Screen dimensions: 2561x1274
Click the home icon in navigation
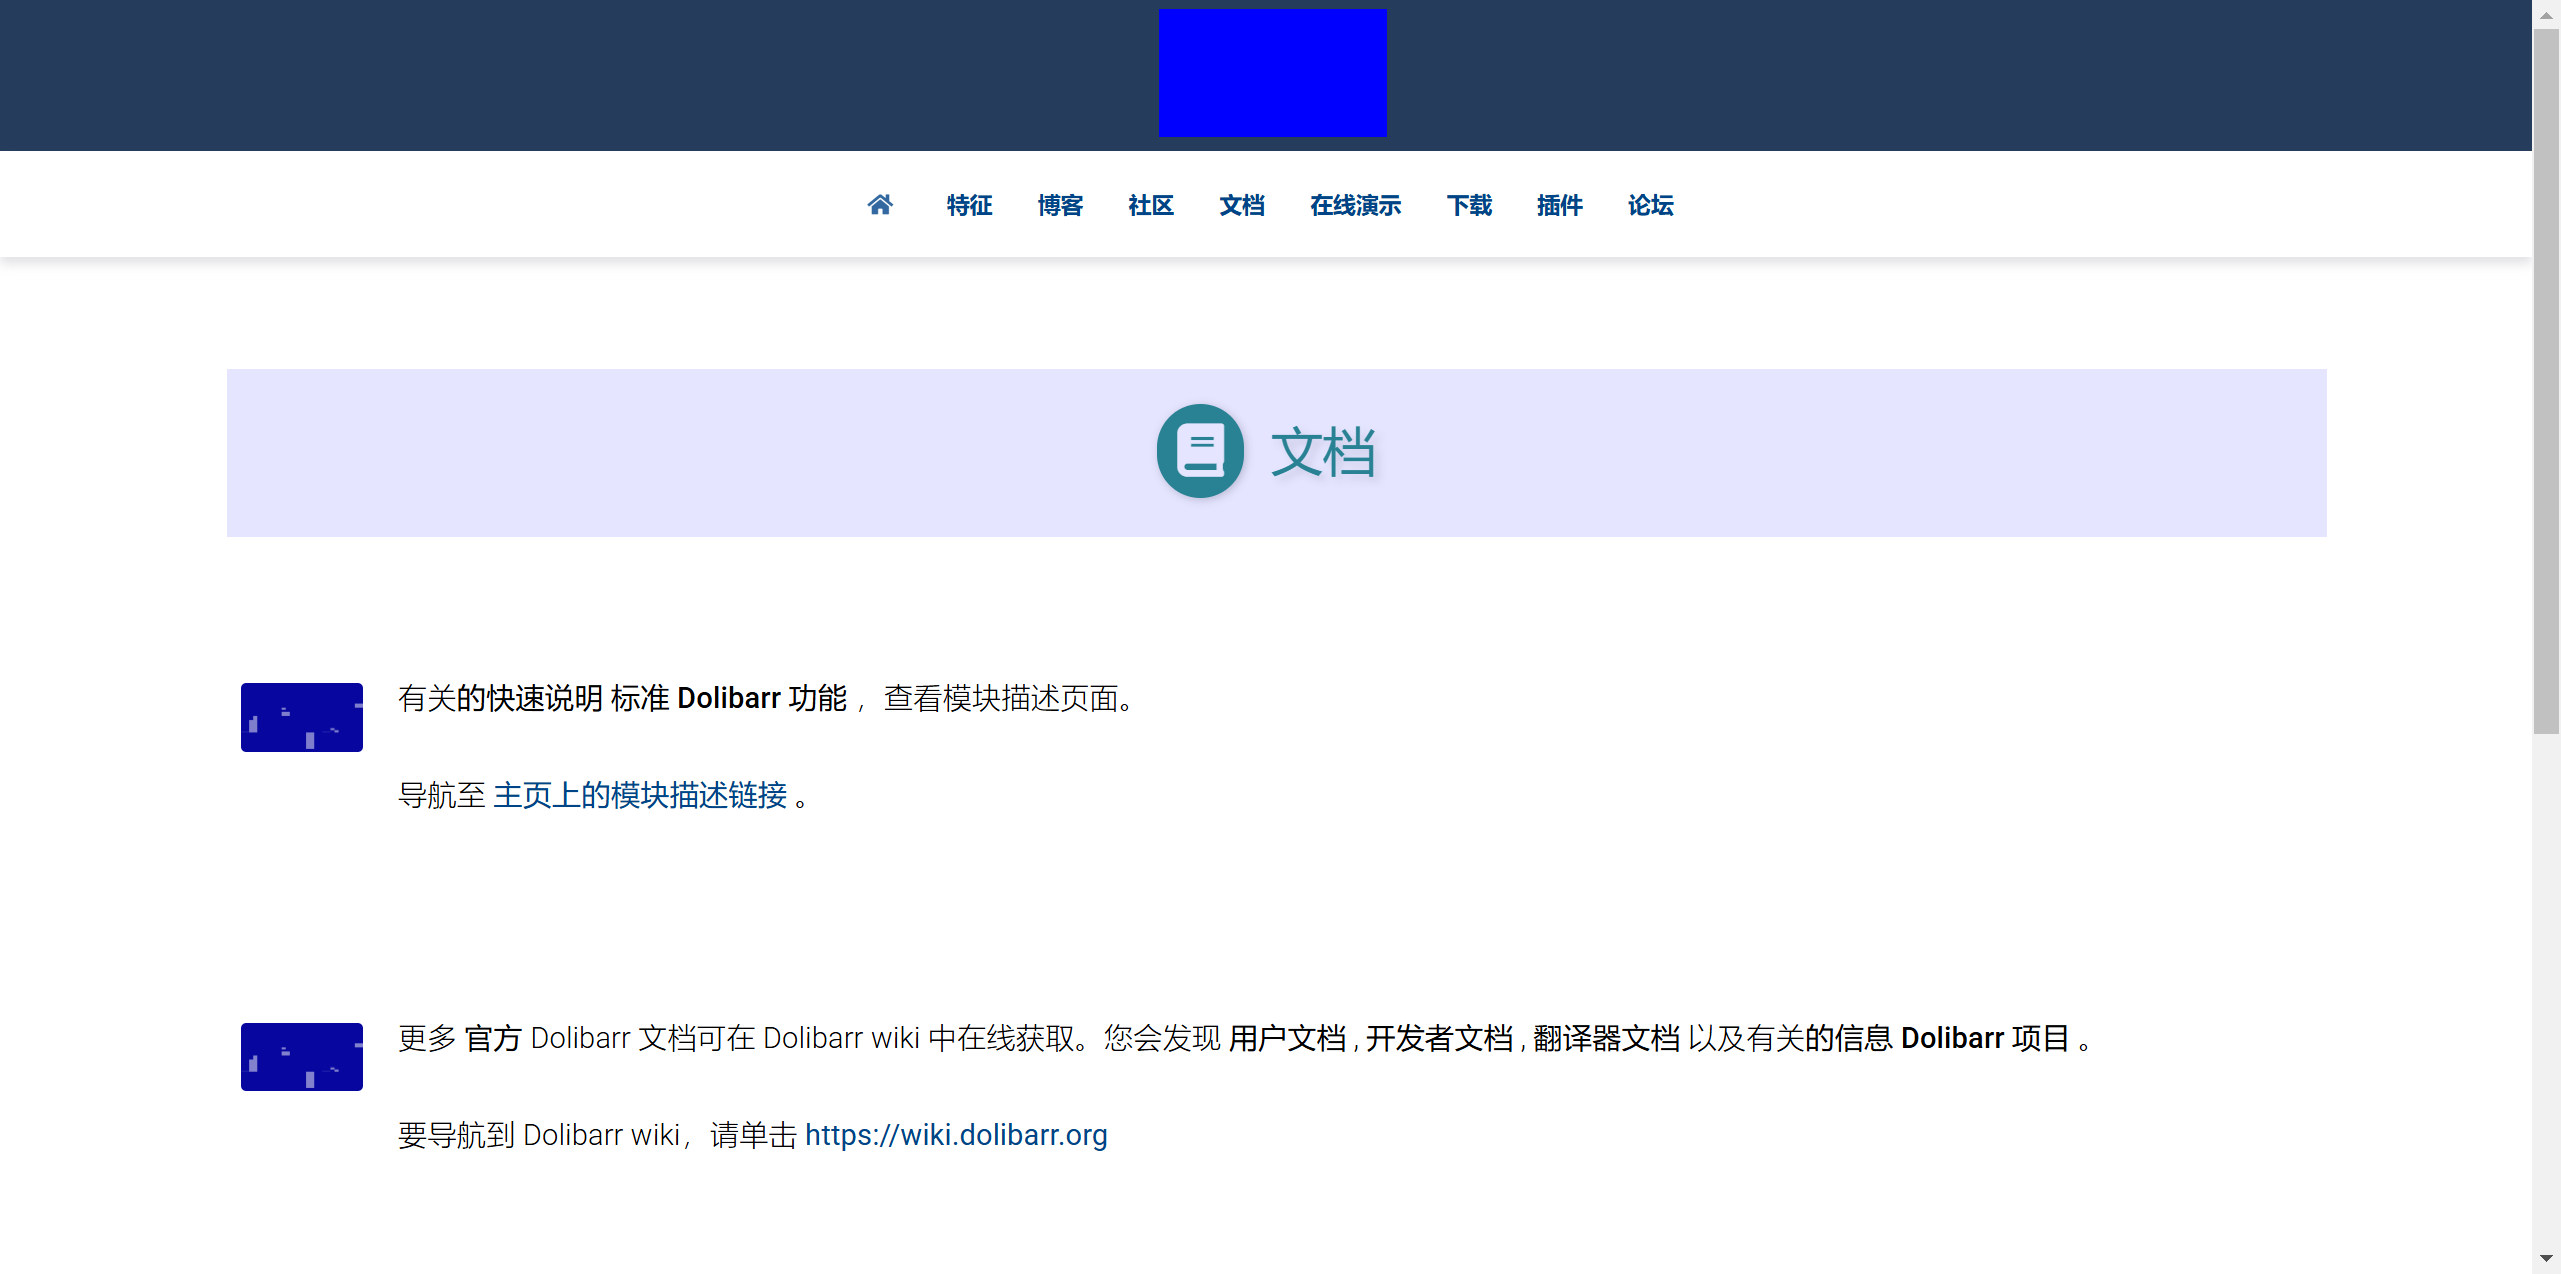(879, 205)
